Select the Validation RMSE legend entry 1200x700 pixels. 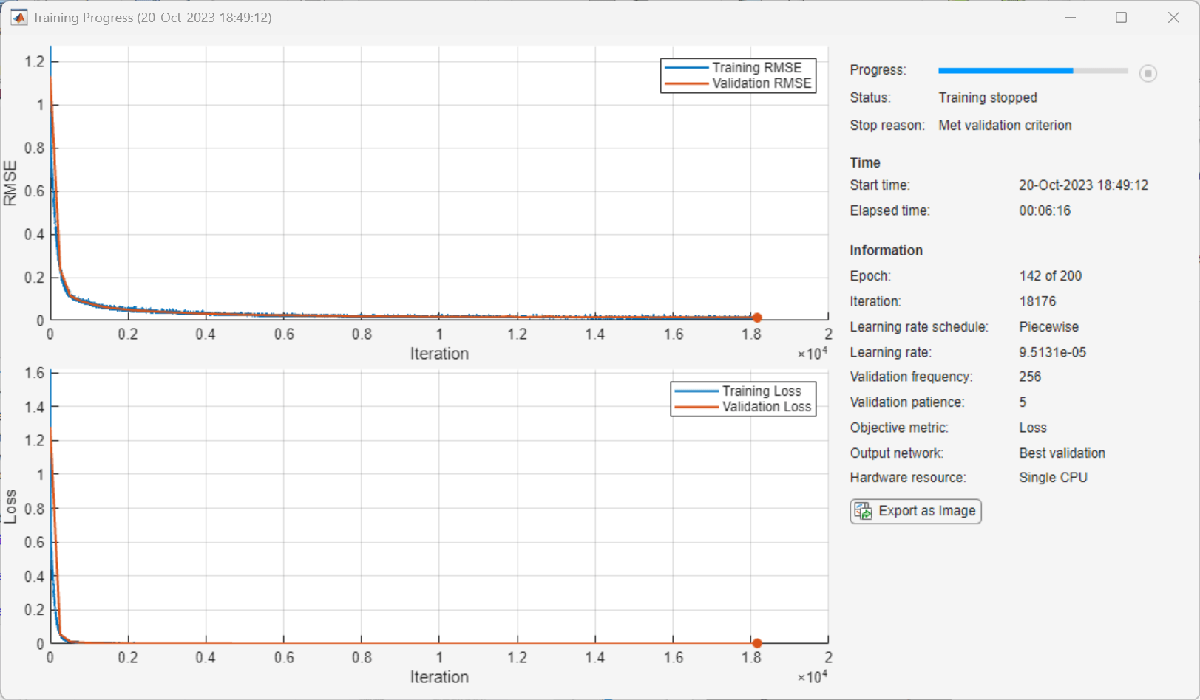tap(738, 84)
